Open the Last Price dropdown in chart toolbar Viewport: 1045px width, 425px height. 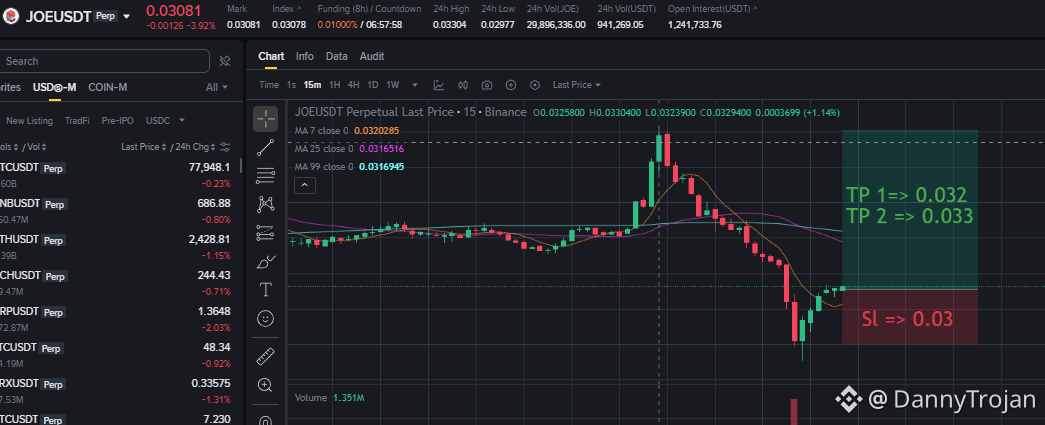point(576,85)
